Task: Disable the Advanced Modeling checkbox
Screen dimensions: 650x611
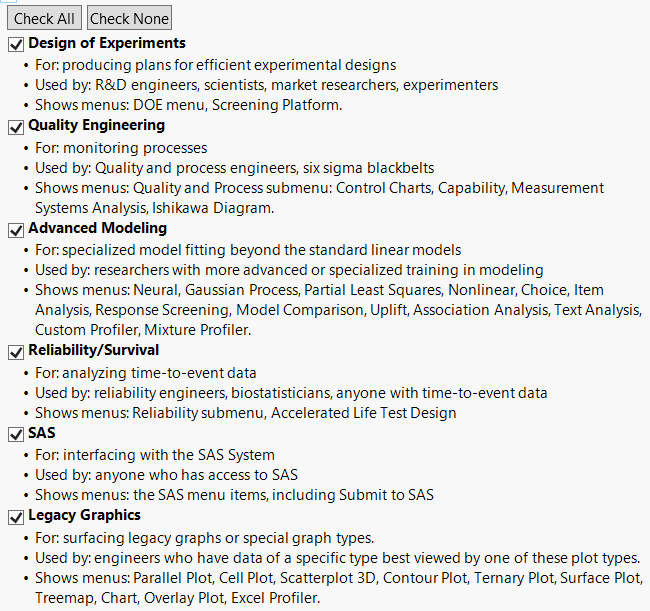Action: [x=16, y=230]
